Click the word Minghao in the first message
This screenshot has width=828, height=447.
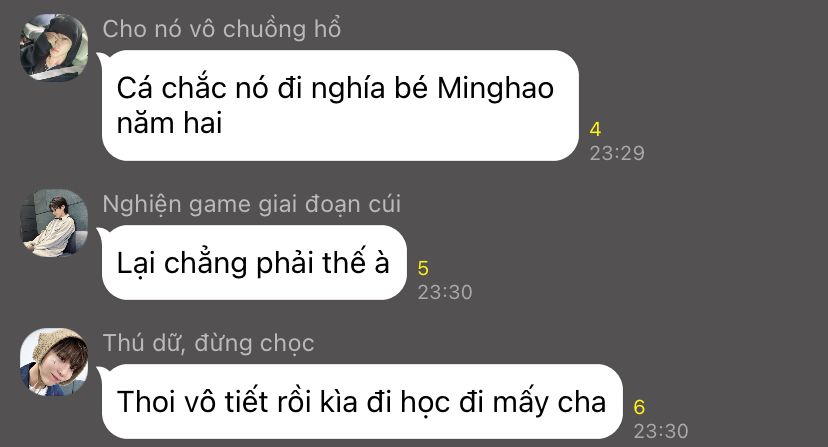pos(495,88)
